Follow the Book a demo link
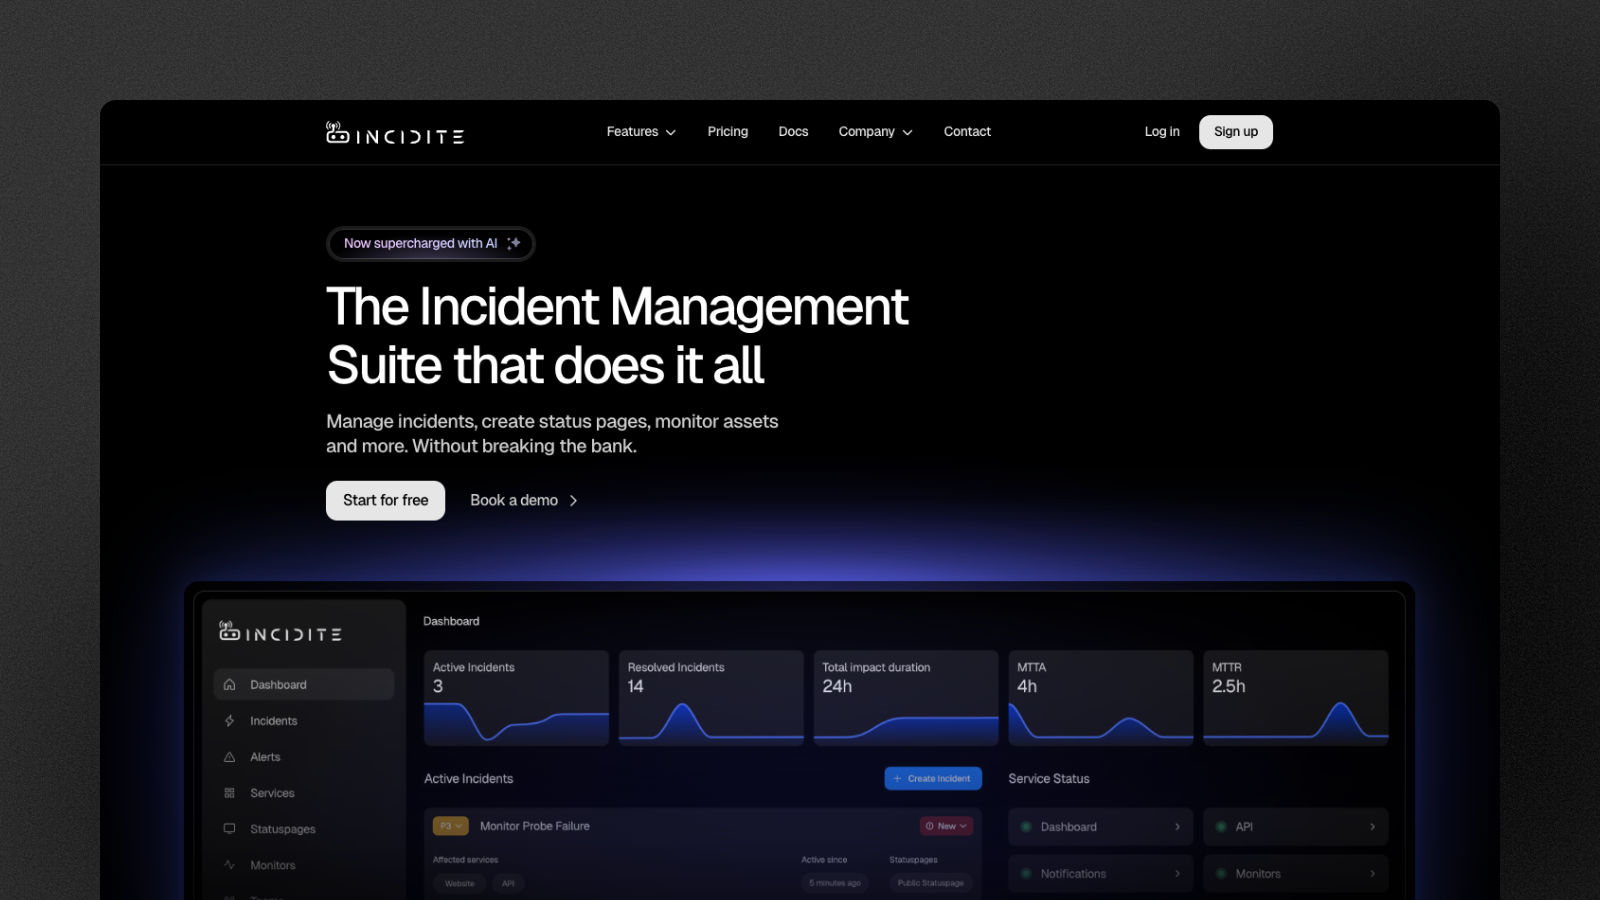Screen dimensions: 1600x900 pyautogui.click(x=513, y=500)
